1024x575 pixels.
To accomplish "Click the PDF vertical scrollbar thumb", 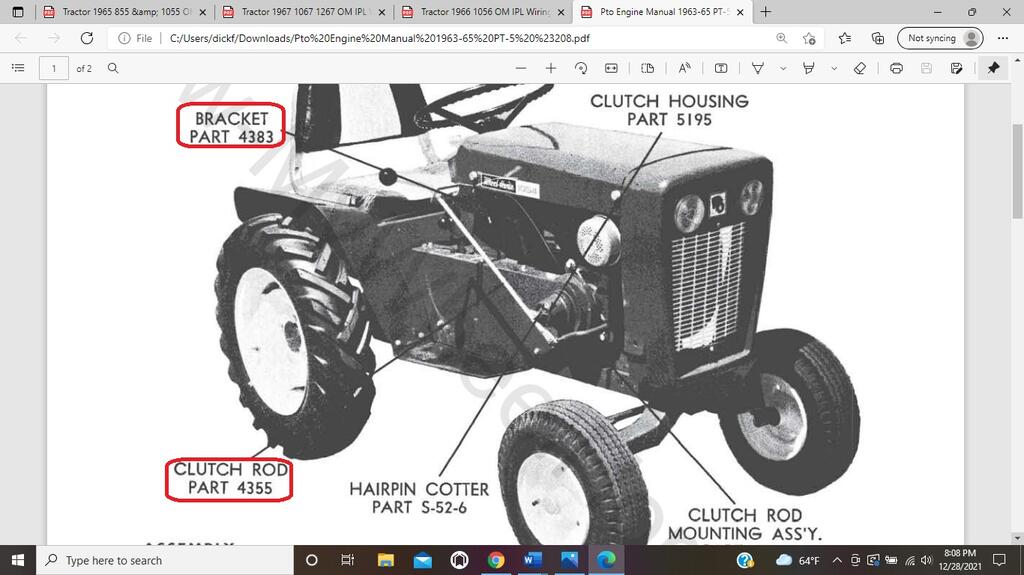I will [1017, 171].
